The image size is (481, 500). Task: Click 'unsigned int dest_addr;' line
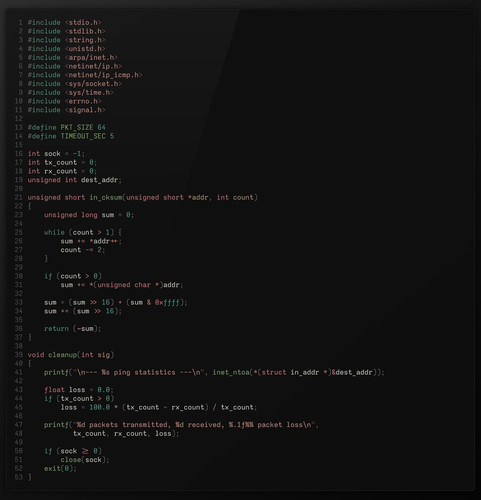(75, 180)
